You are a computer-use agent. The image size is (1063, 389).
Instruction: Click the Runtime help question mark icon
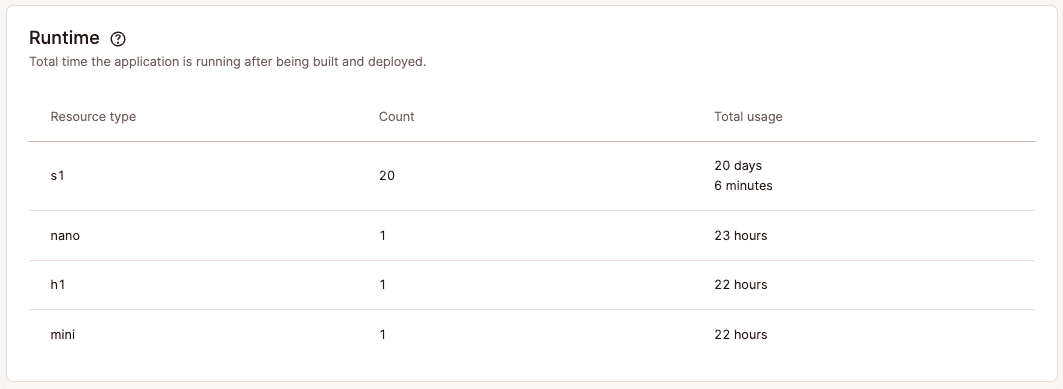coord(118,39)
